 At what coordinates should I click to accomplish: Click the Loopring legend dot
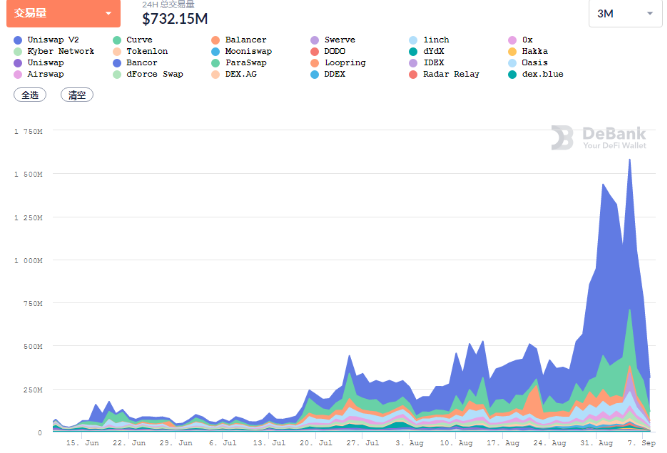click(315, 63)
